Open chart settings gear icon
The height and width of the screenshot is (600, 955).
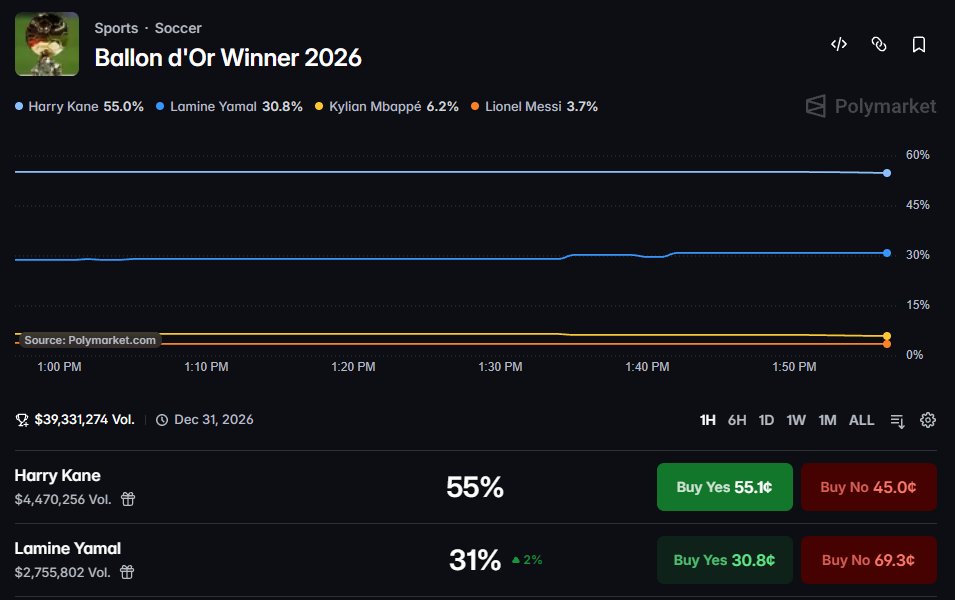(928, 420)
